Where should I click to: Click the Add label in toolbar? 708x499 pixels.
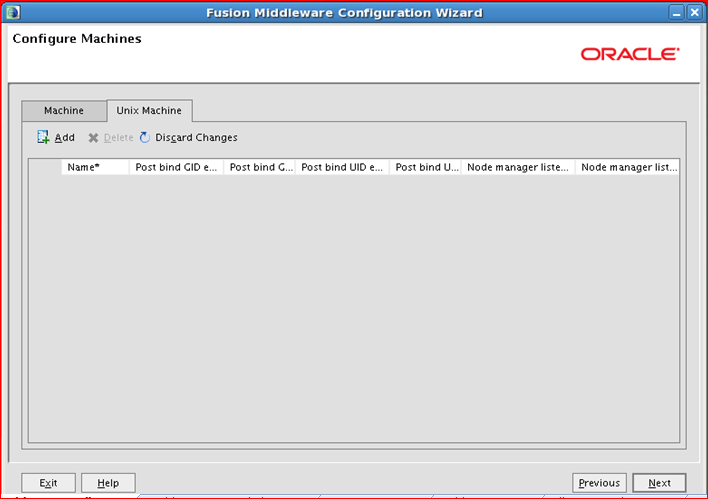[65, 137]
